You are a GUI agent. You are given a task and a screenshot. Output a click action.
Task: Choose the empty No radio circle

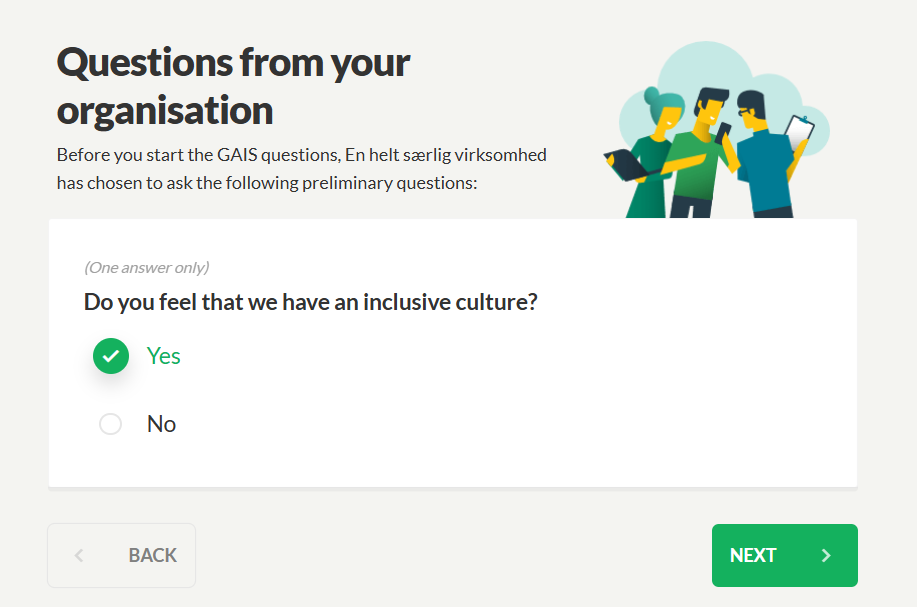(111, 424)
